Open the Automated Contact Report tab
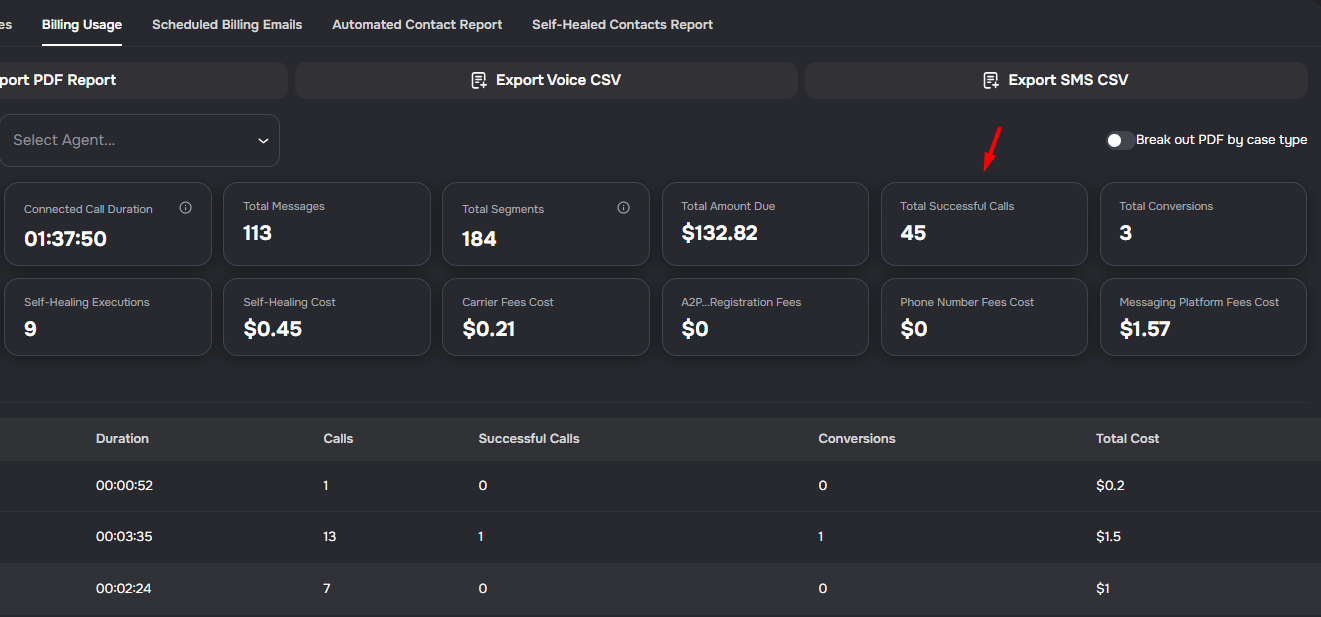 tap(417, 24)
